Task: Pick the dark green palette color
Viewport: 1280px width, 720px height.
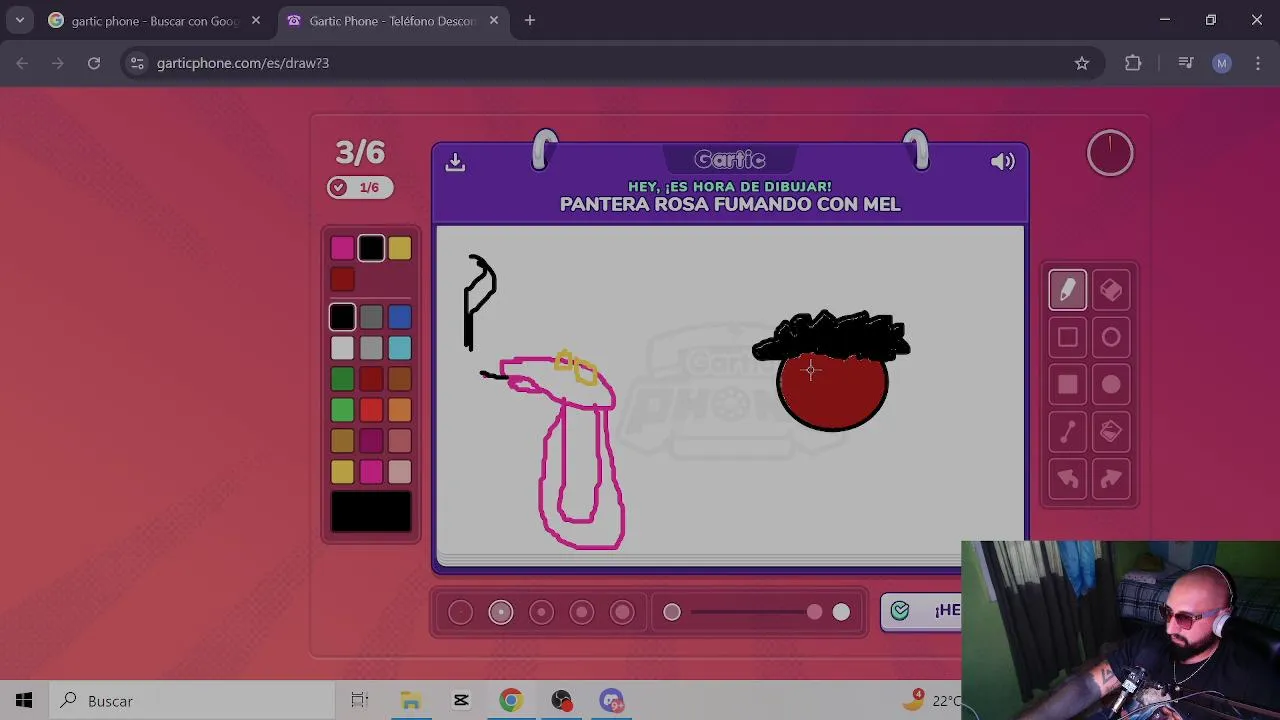Action: (x=342, y=379)
